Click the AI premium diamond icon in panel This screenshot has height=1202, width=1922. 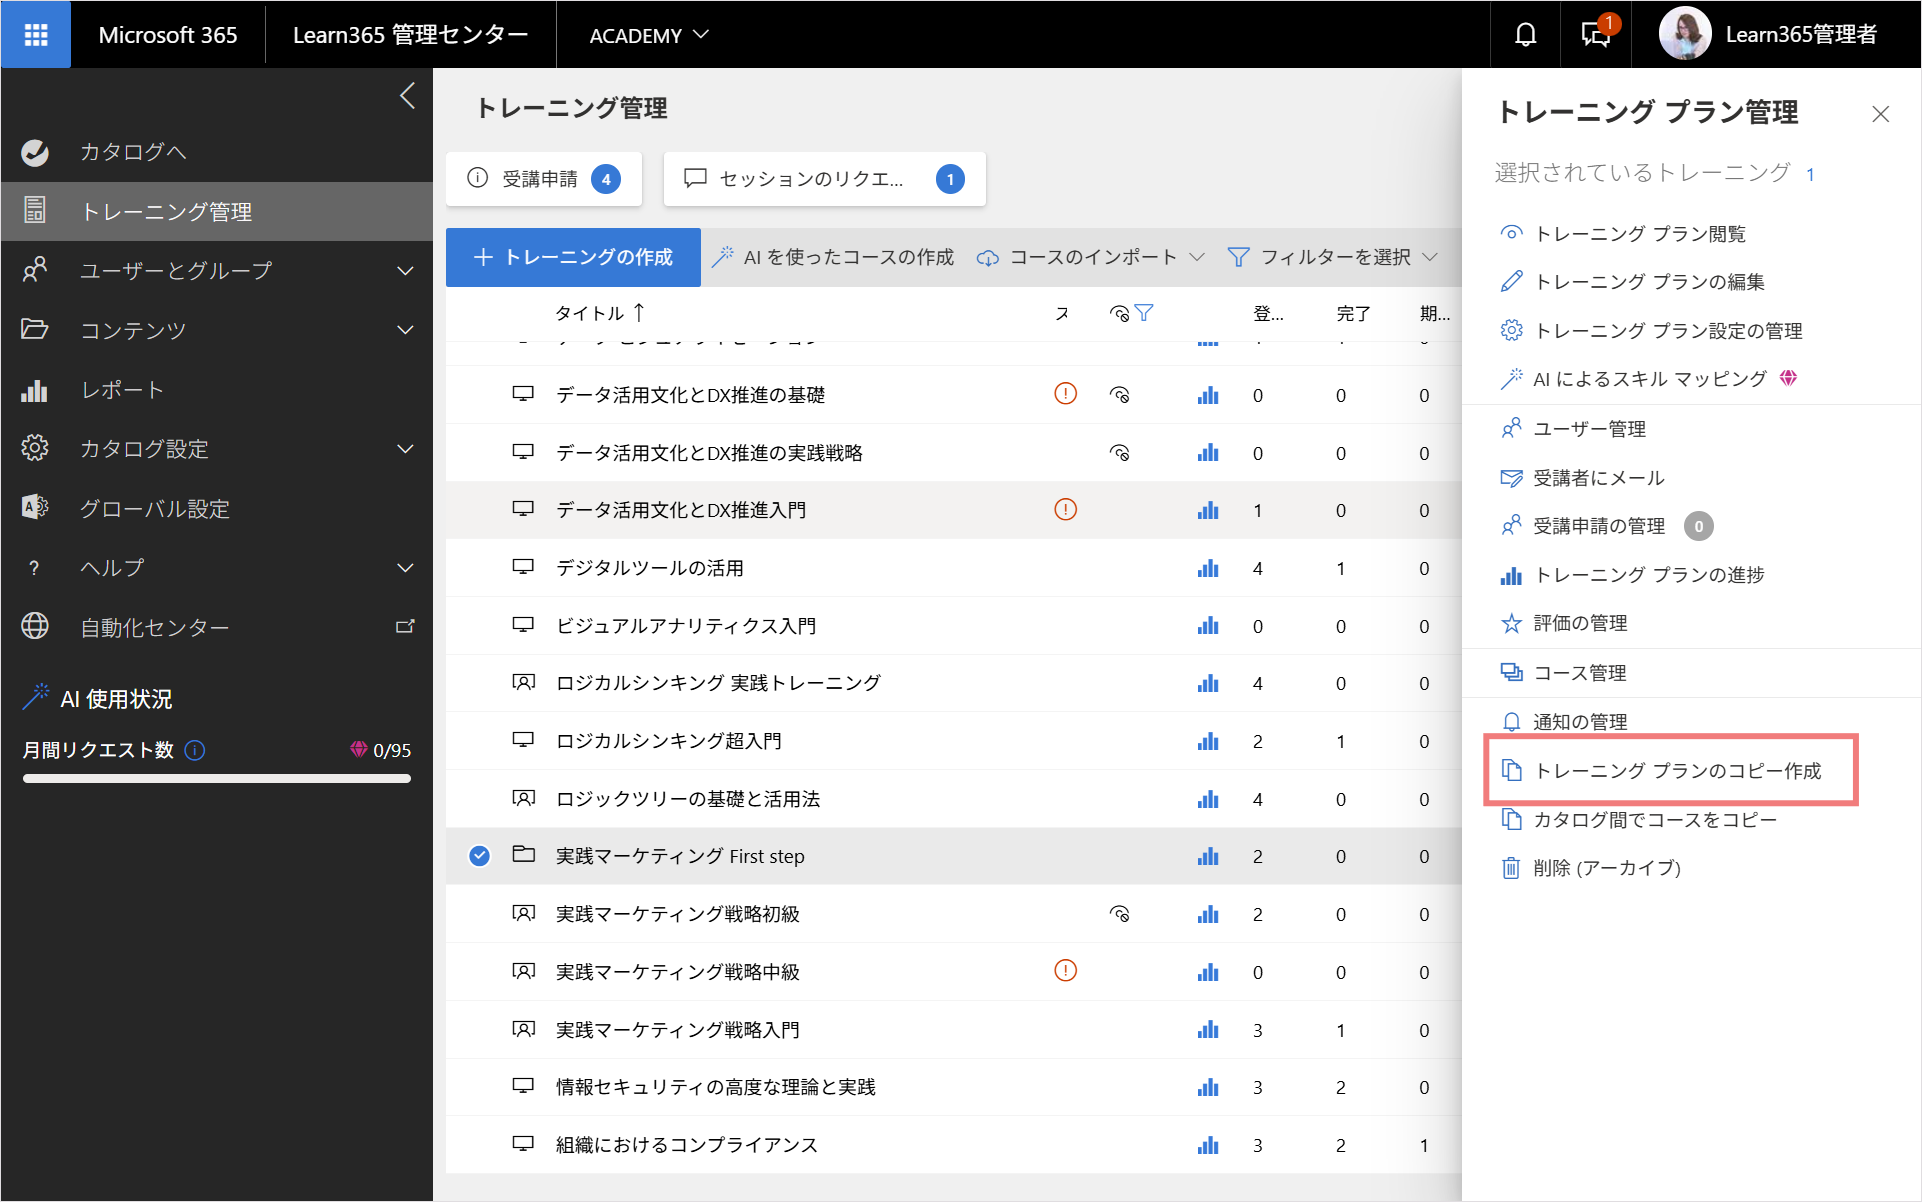point(1789,378)
